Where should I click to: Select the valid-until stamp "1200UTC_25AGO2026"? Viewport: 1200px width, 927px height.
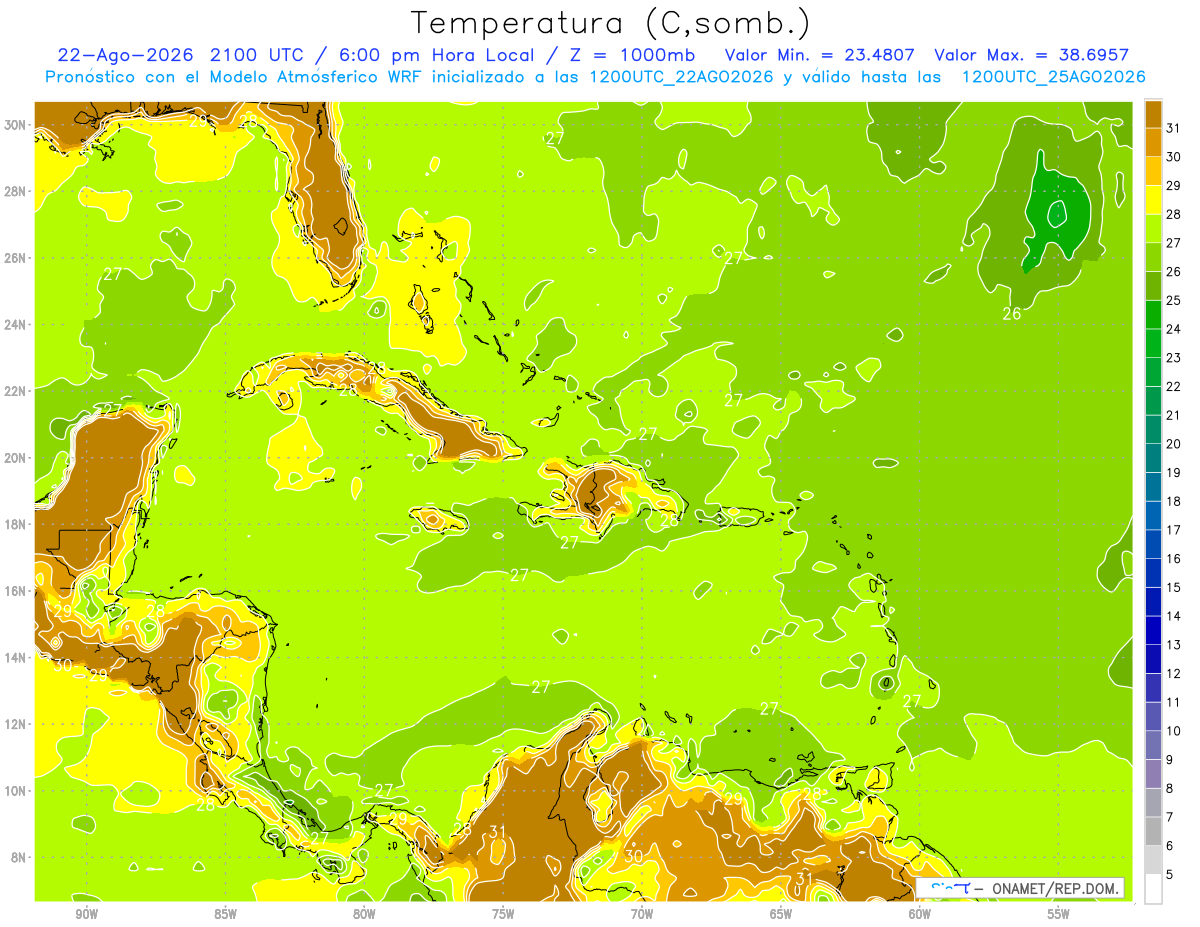pyautogui.click(x=1053, y=77)
